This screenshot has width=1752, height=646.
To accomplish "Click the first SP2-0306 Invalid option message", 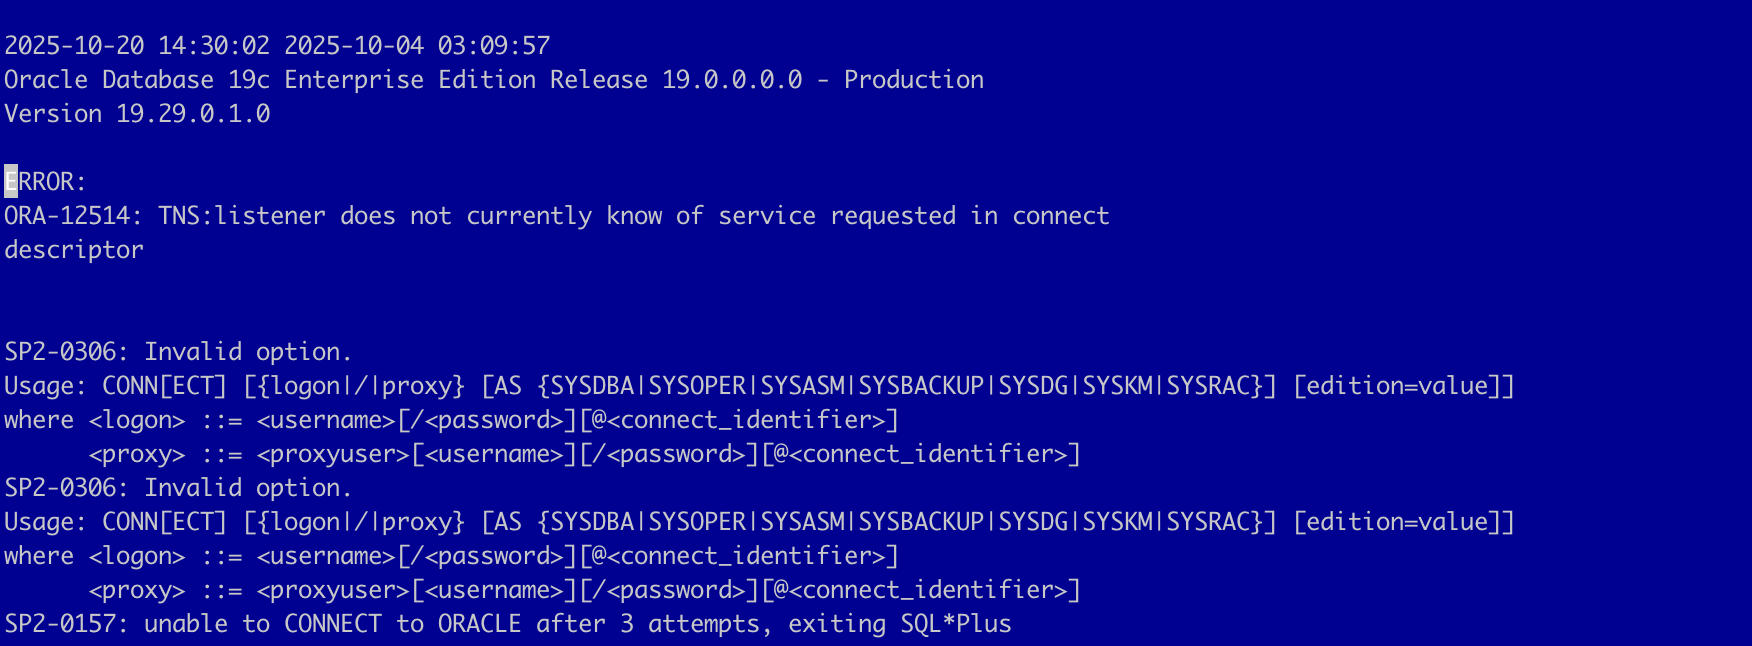I will tap(178, 352).
